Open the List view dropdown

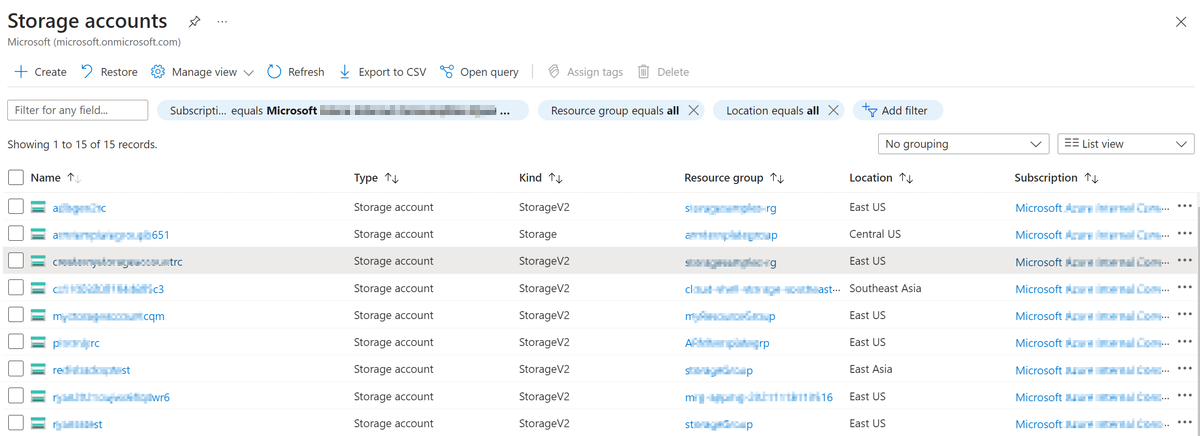[x=1125, y=144]
